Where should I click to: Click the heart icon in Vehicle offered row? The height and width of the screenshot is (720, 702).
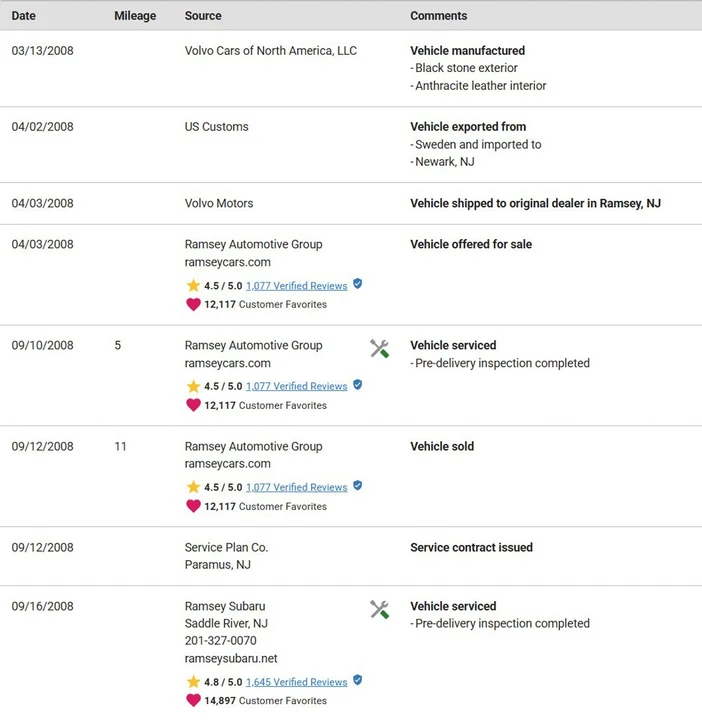193,304
